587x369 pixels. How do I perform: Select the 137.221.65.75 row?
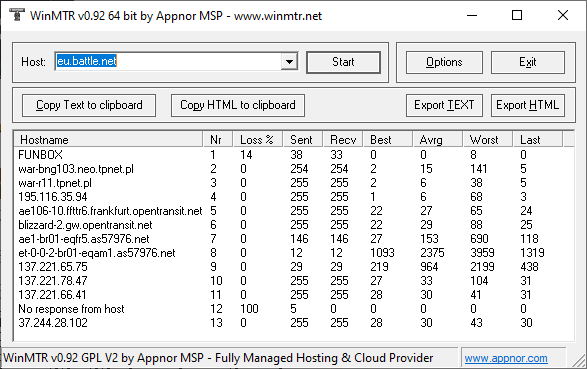pyautogui.click(x=294, y=267)
